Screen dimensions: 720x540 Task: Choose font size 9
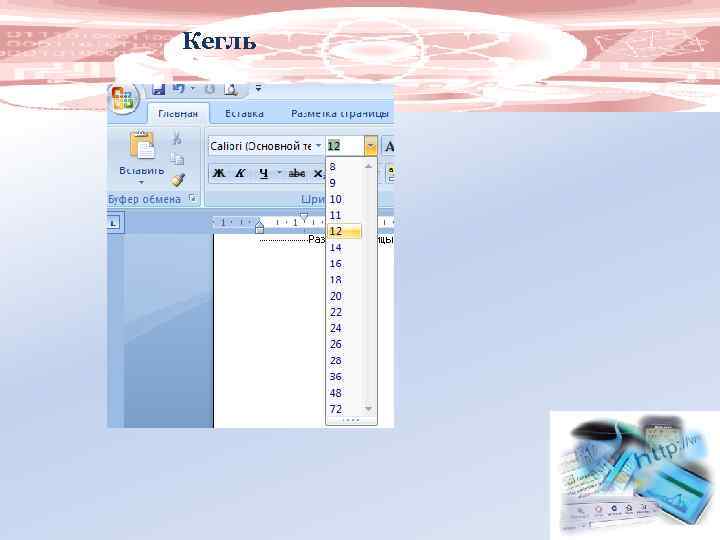tap(344, 183)
